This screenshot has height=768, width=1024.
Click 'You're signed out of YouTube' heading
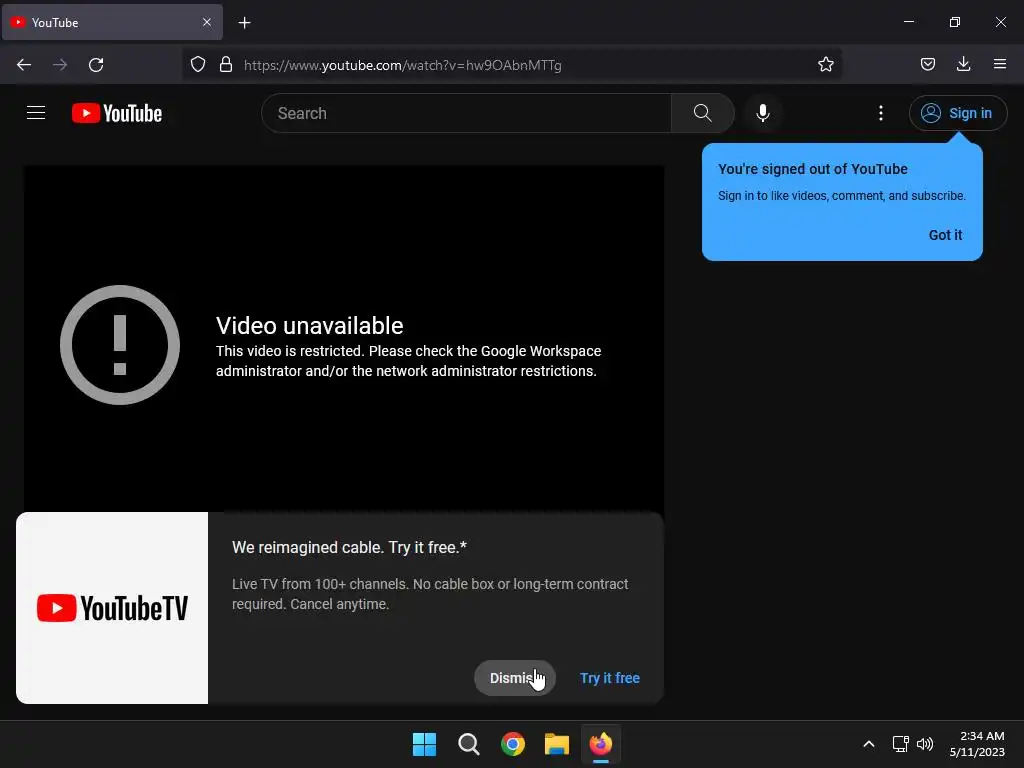tap(812, 169)
